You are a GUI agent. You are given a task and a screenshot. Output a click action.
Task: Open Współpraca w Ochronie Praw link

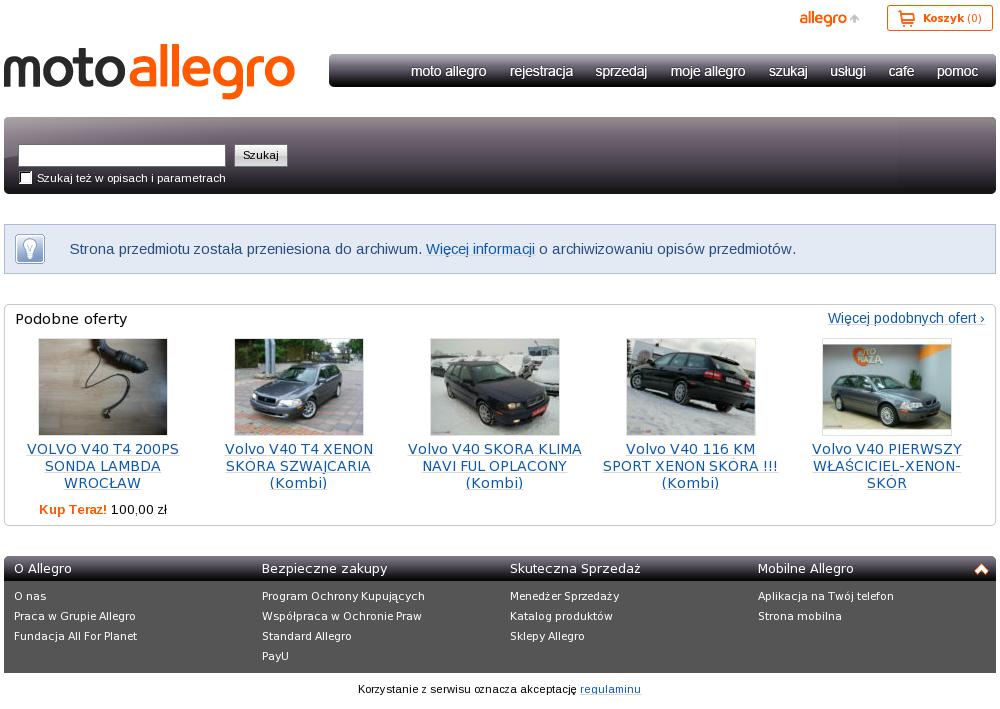pyautogui.click(x=342, y=616)
